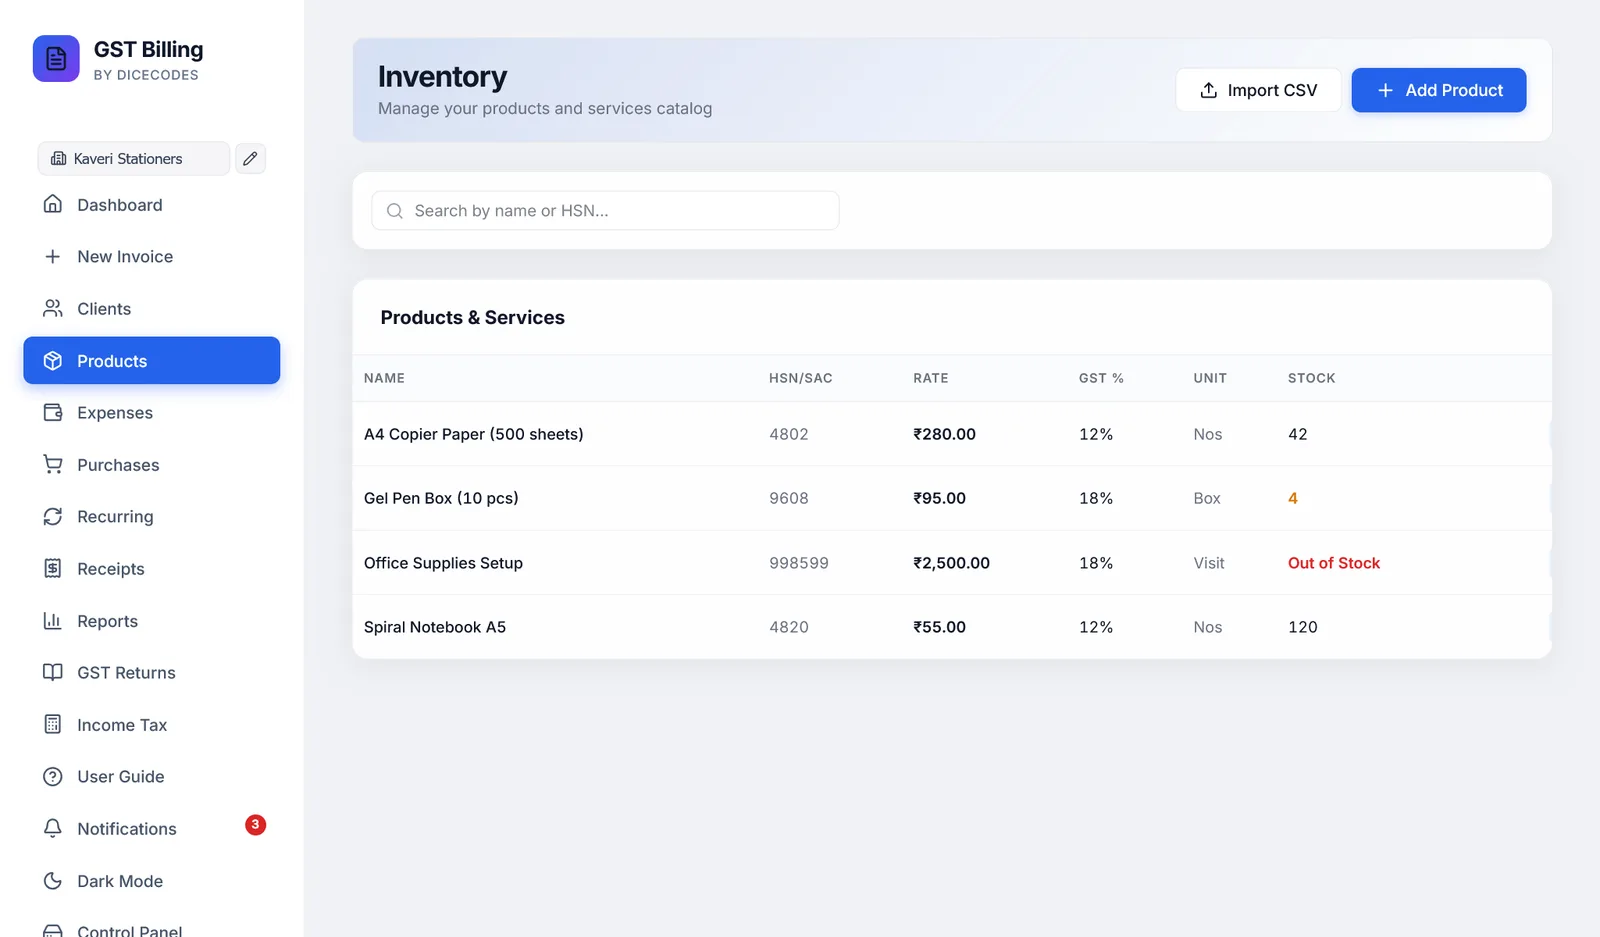Click the HSN/SAC column header
This screenshot has height=937, width=1600.
(800, 378)
